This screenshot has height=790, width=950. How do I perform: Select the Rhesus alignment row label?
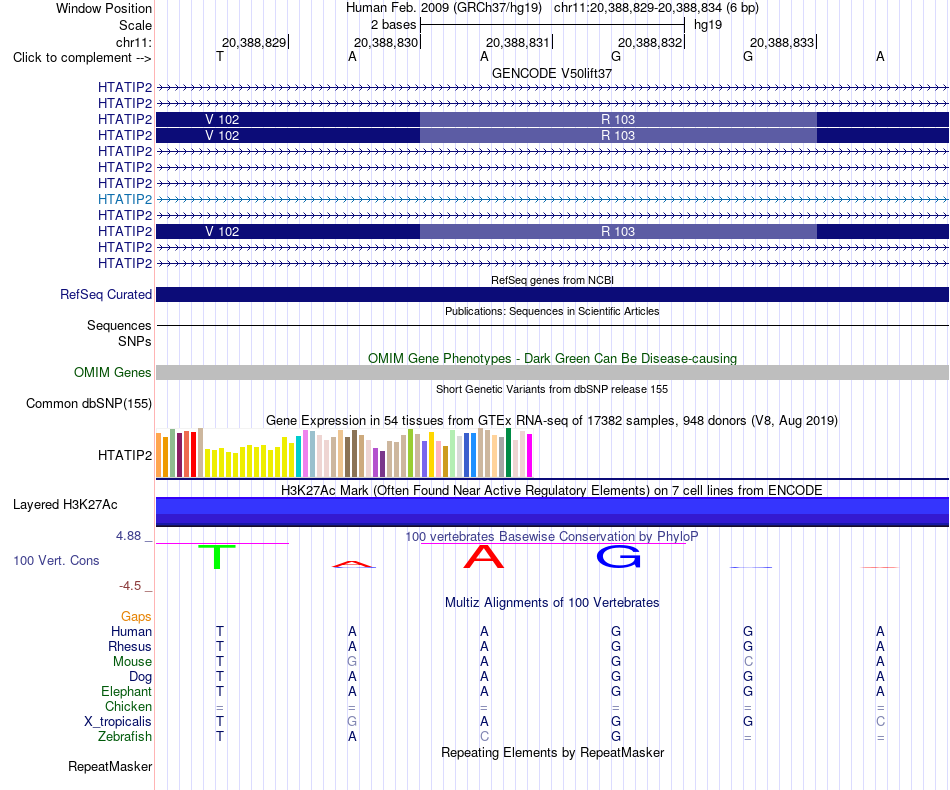pos(130,646)
